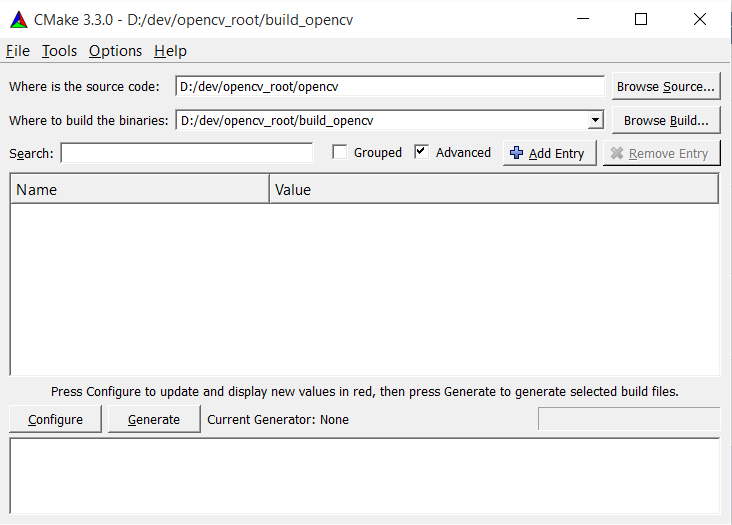Click the 'Press Configure to update' hint text
The height and width of the screenshot is (525, 732).
(365, 392)
